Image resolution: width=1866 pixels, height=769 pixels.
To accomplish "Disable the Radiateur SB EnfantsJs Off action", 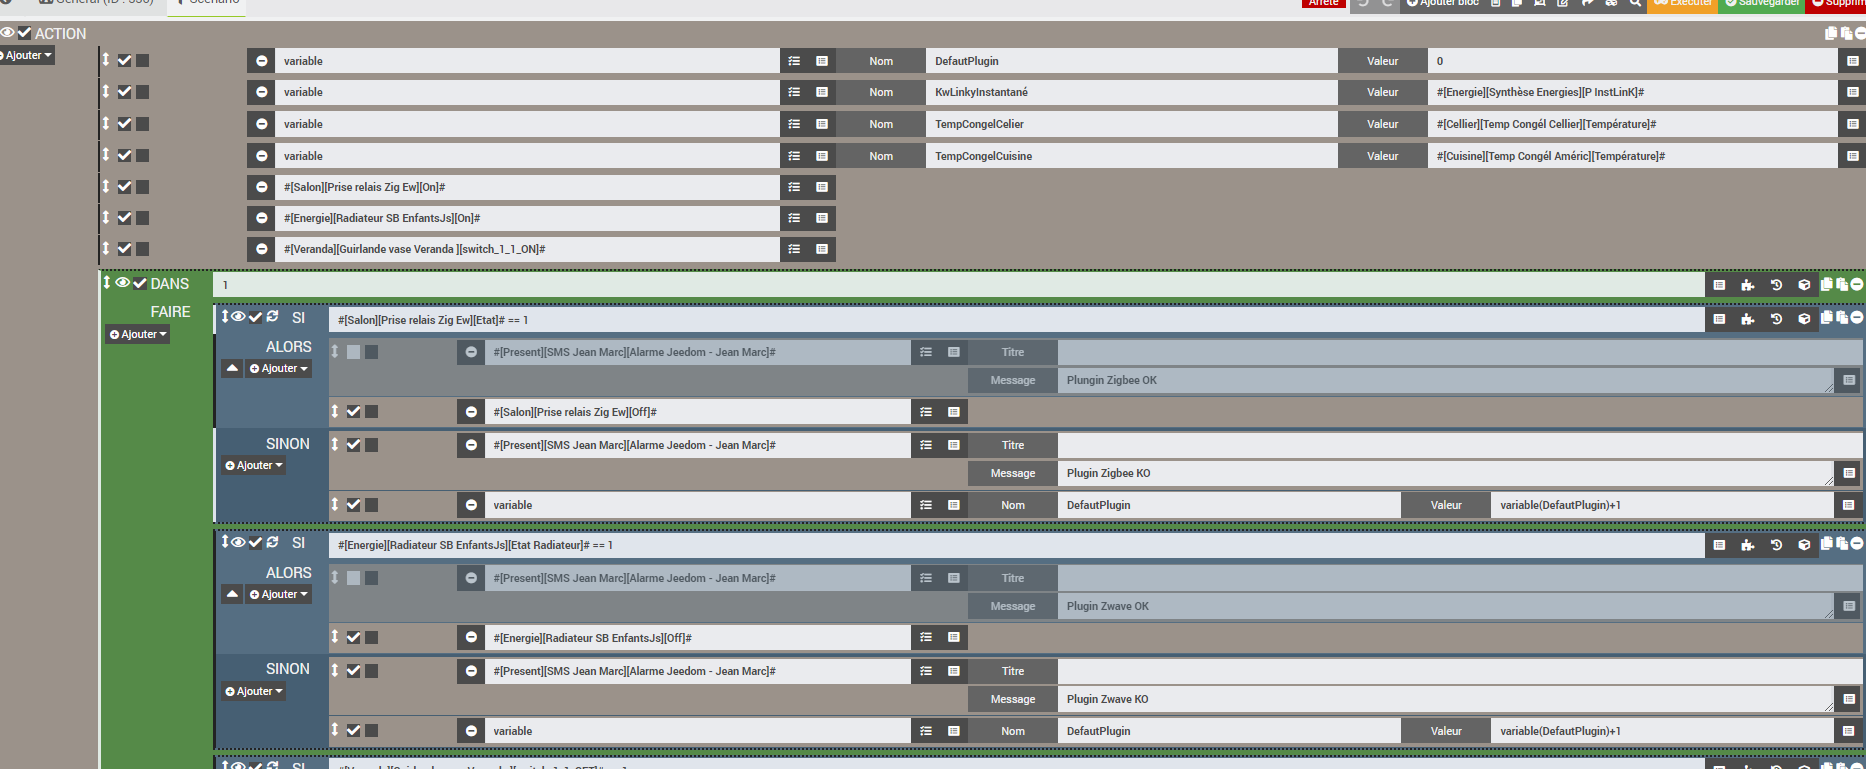I will pyautogui.click(x=353, y=637).
